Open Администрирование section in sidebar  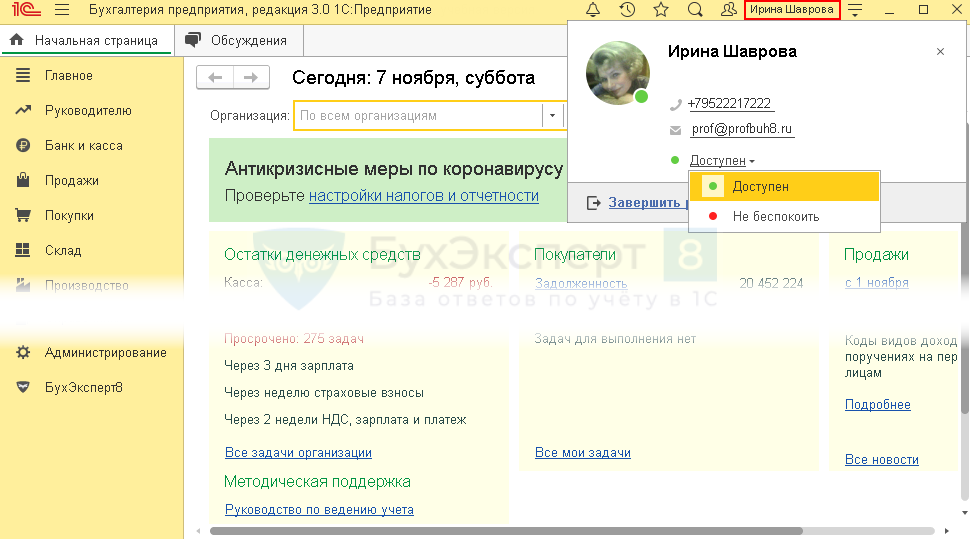[105, 353]
